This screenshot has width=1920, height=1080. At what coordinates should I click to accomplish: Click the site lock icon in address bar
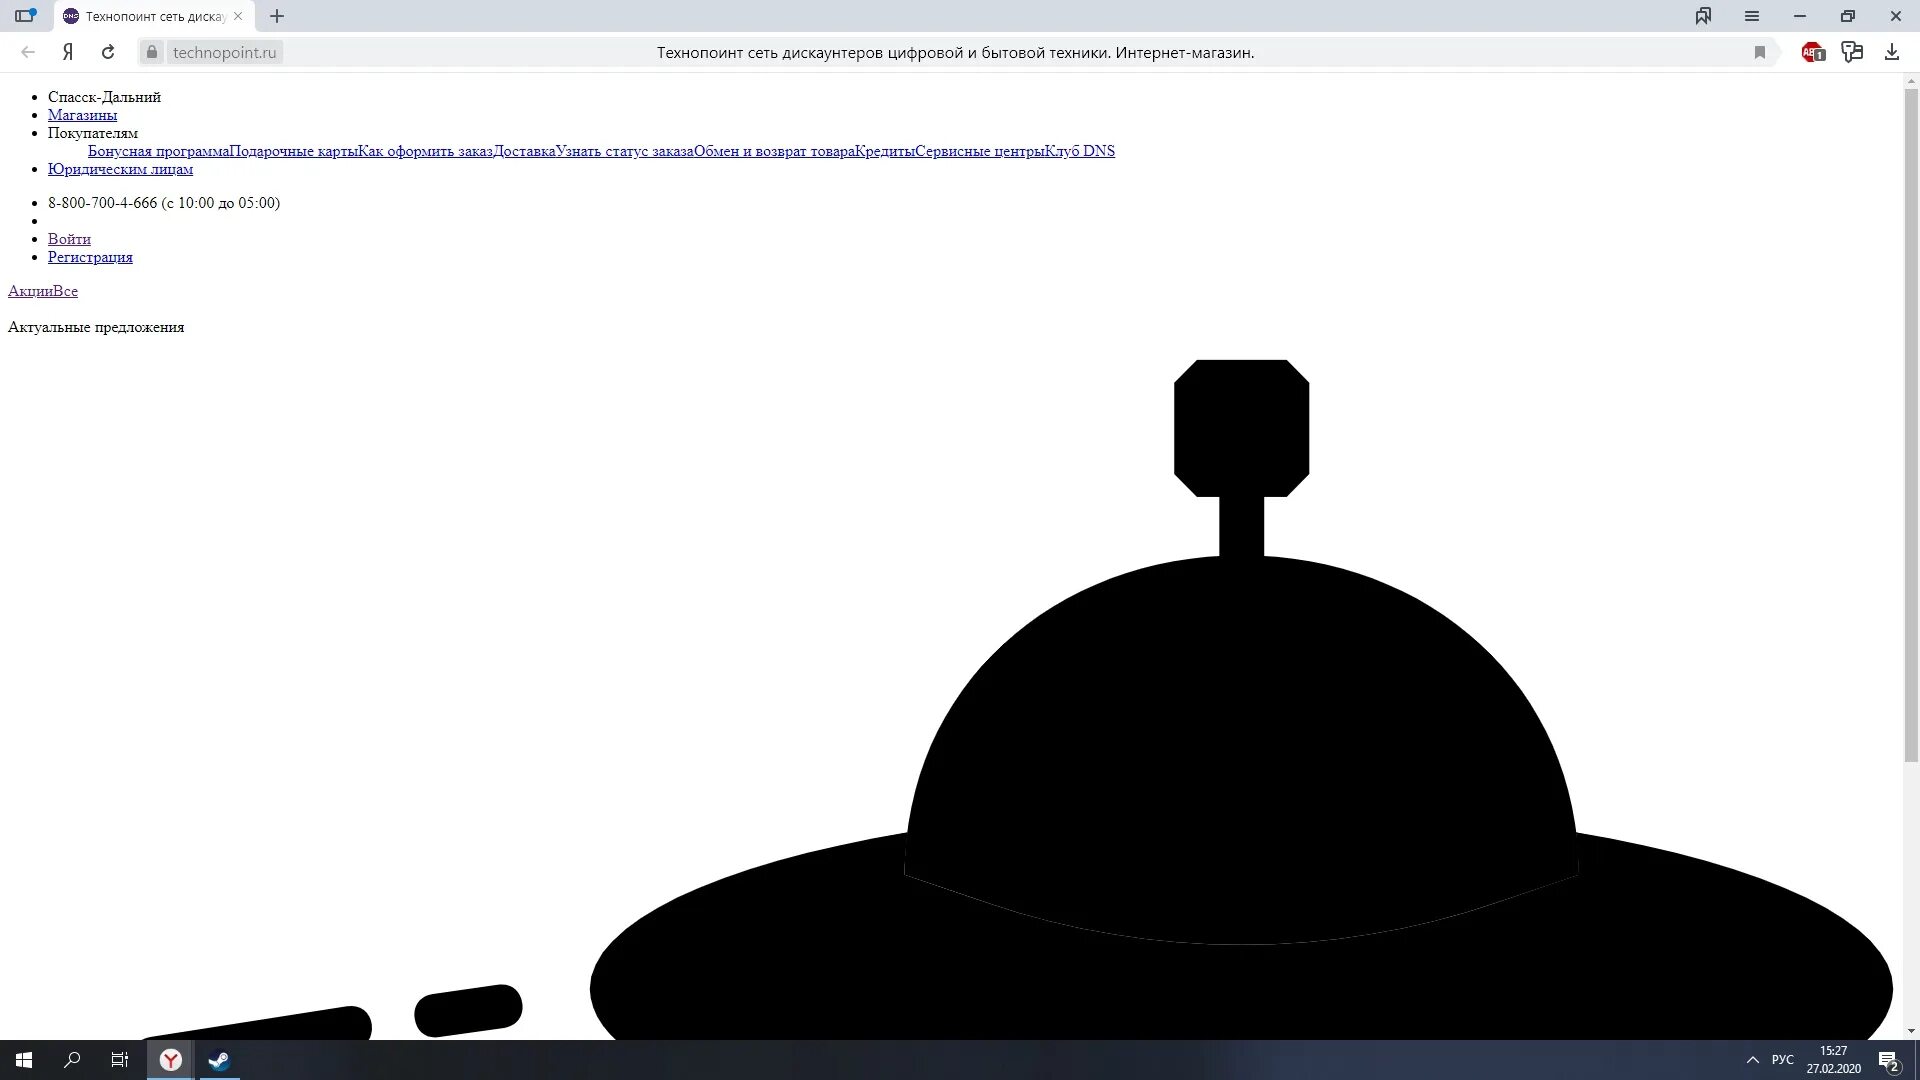coord(152,52)
